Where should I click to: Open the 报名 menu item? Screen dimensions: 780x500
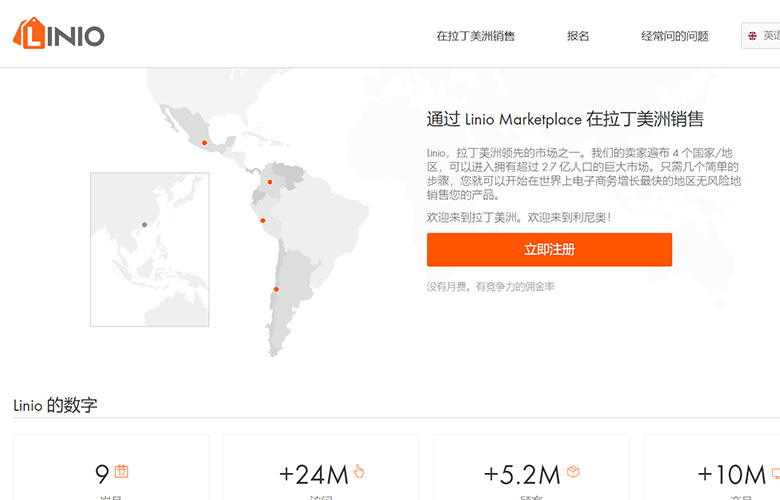(578, 36)
